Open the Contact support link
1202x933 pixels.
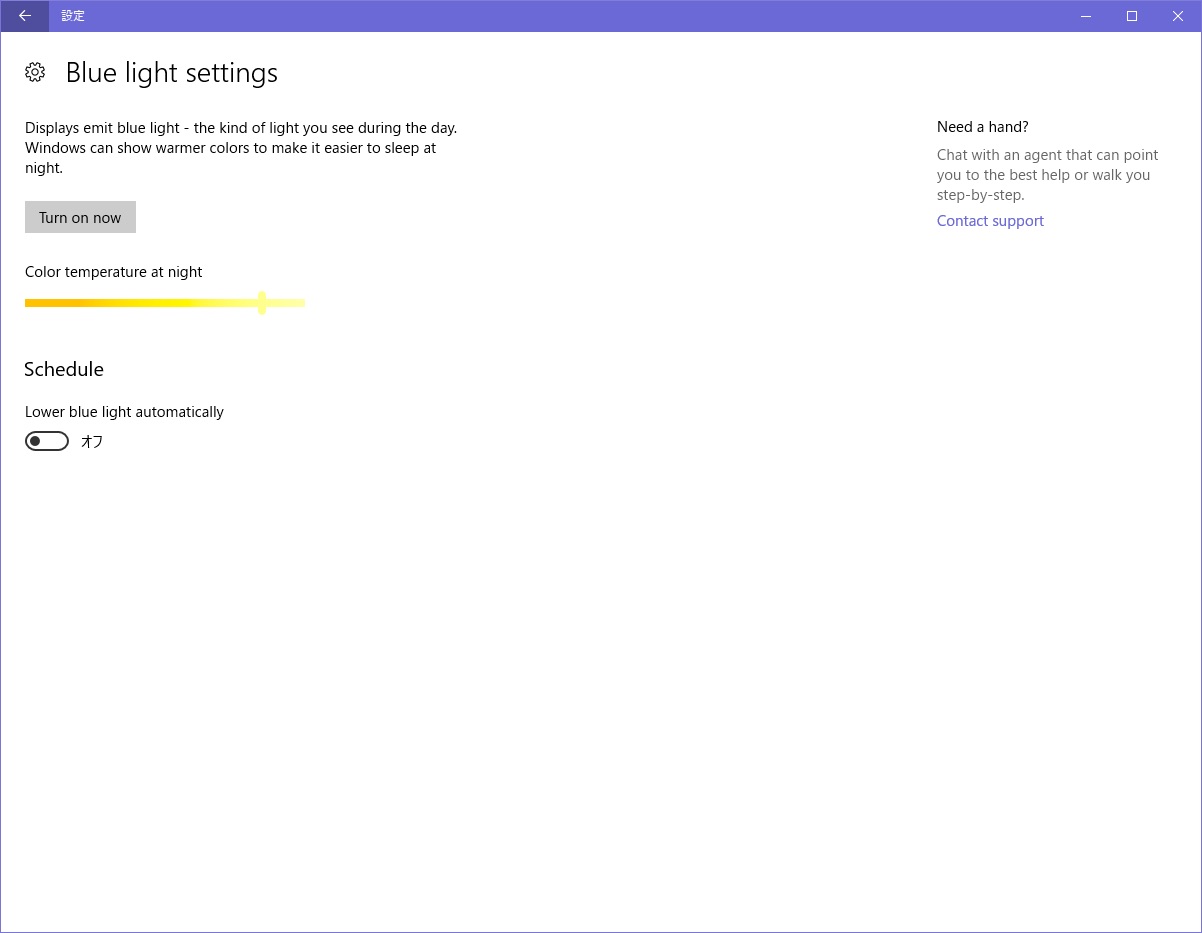point(990,221)
